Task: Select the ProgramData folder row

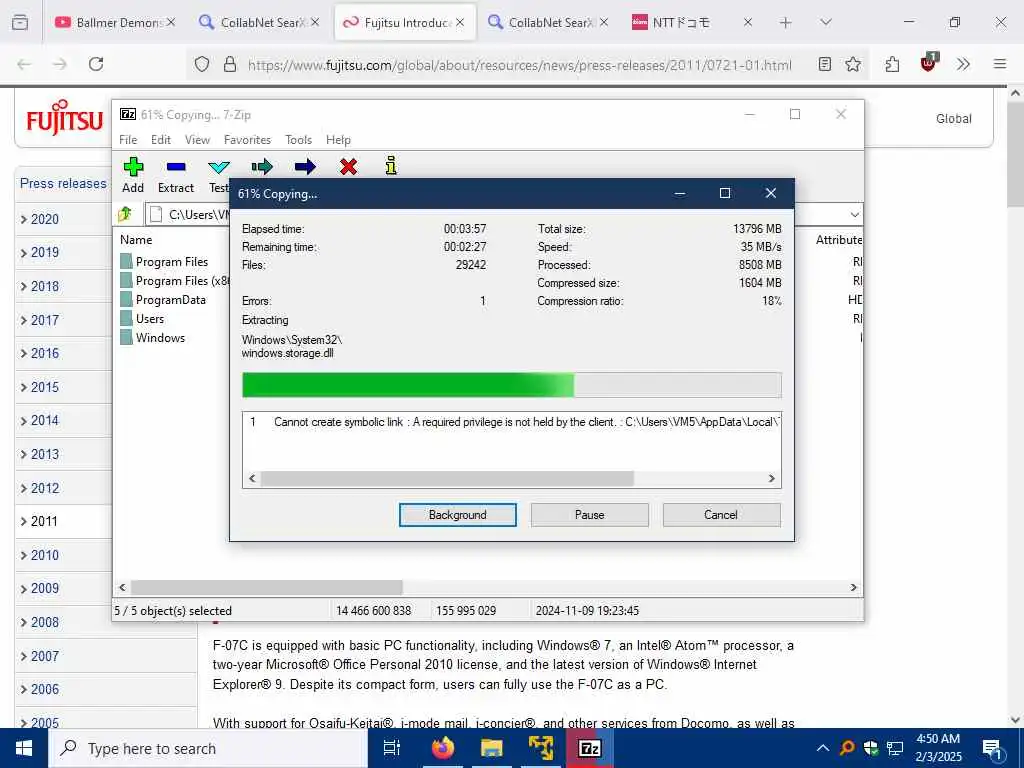Action: tap(163, 300)
